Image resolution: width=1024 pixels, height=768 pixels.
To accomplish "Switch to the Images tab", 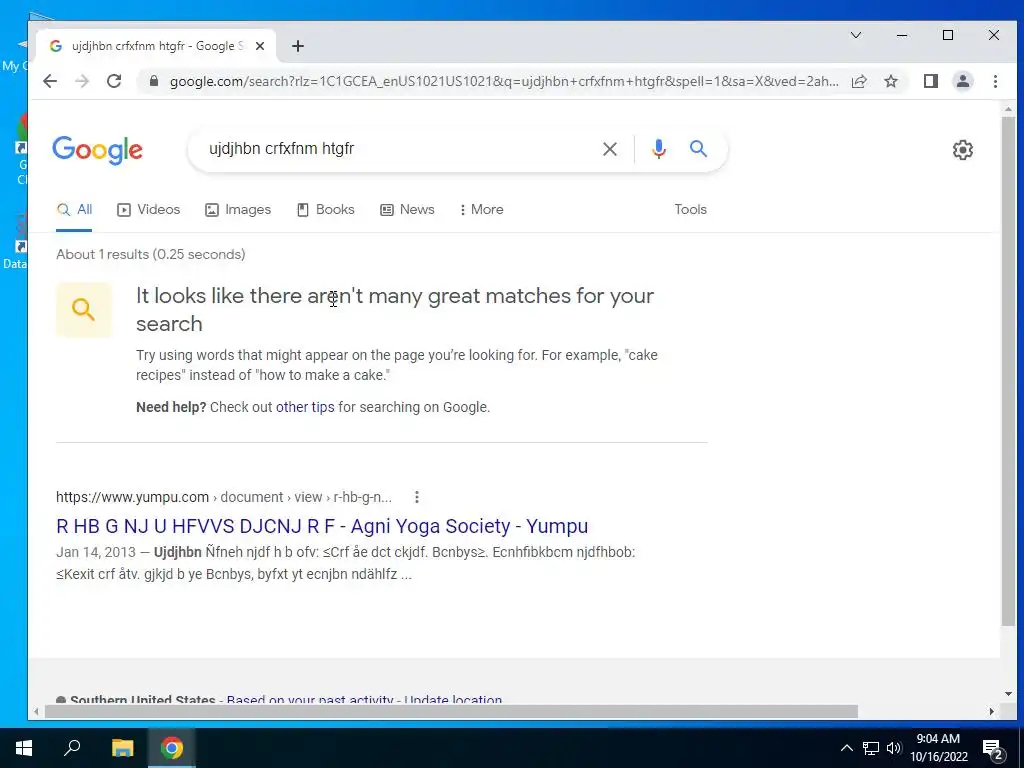I will pyautogui.click(x=238, y=210).
